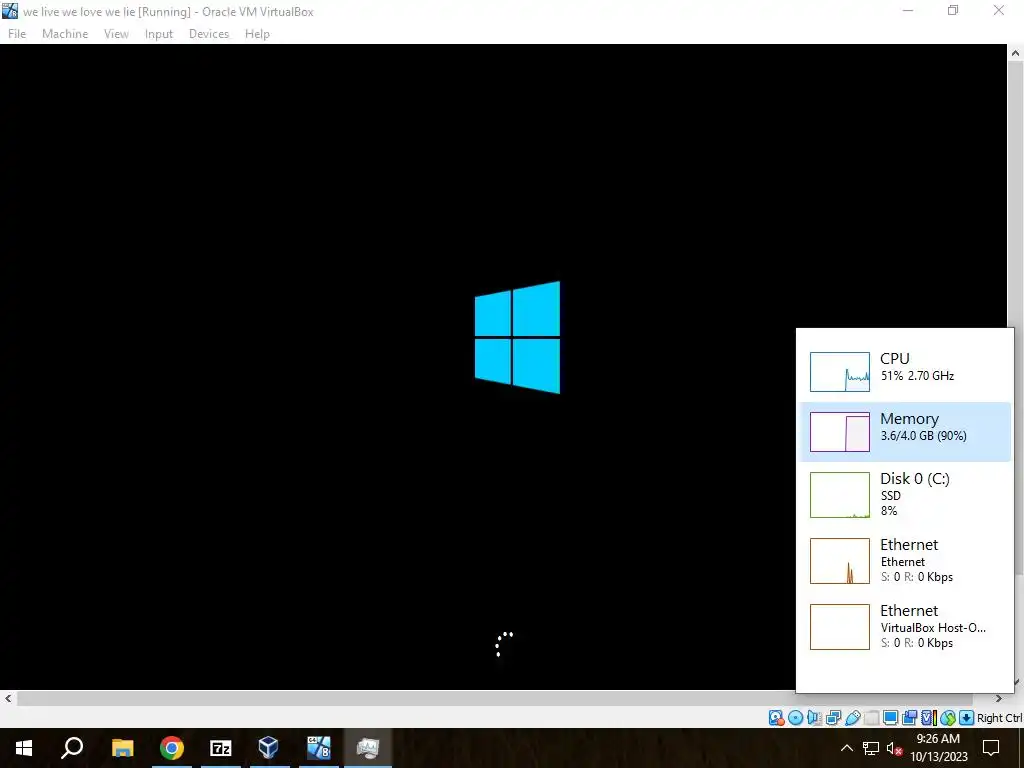
Task: Open VirtualBox Manager from the taskbar
Action: click(269, 748)
